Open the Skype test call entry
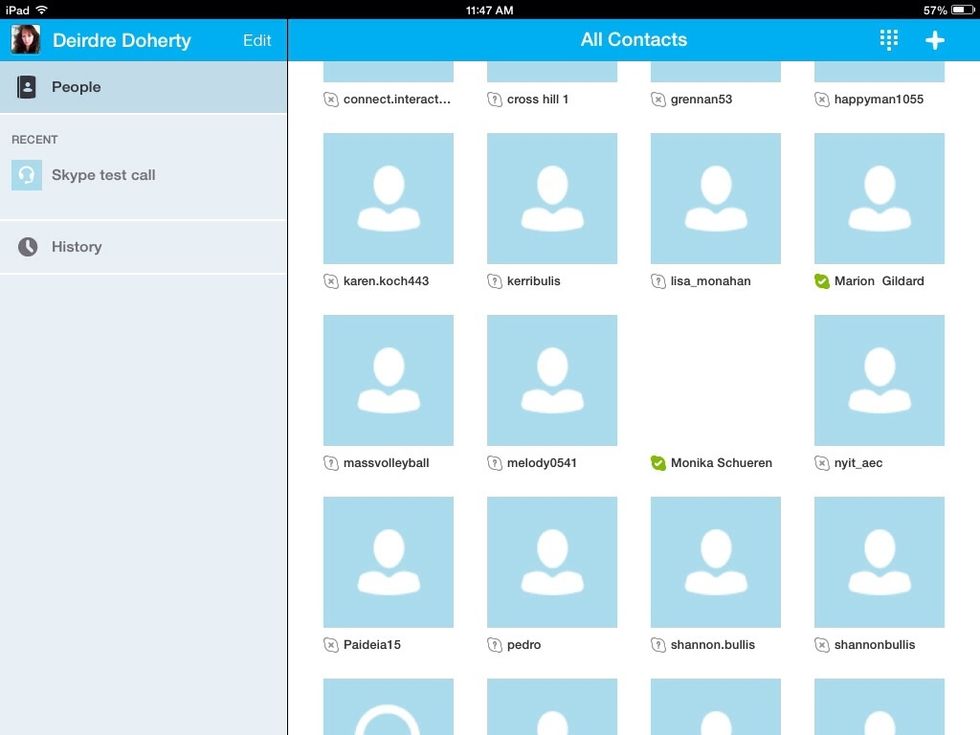 (x=104, y=174)
